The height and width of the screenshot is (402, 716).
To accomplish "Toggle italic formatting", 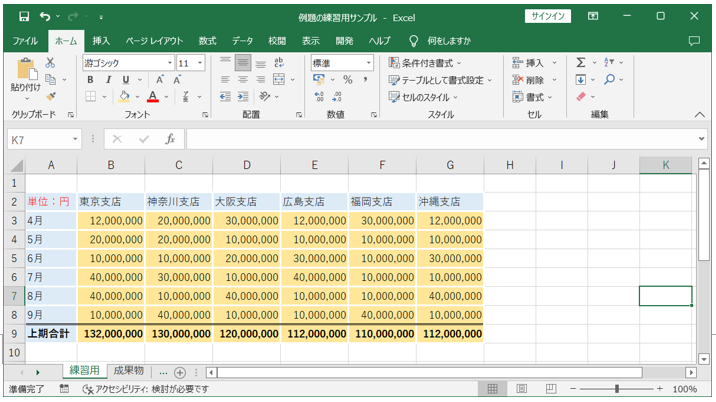I will 108,80.
